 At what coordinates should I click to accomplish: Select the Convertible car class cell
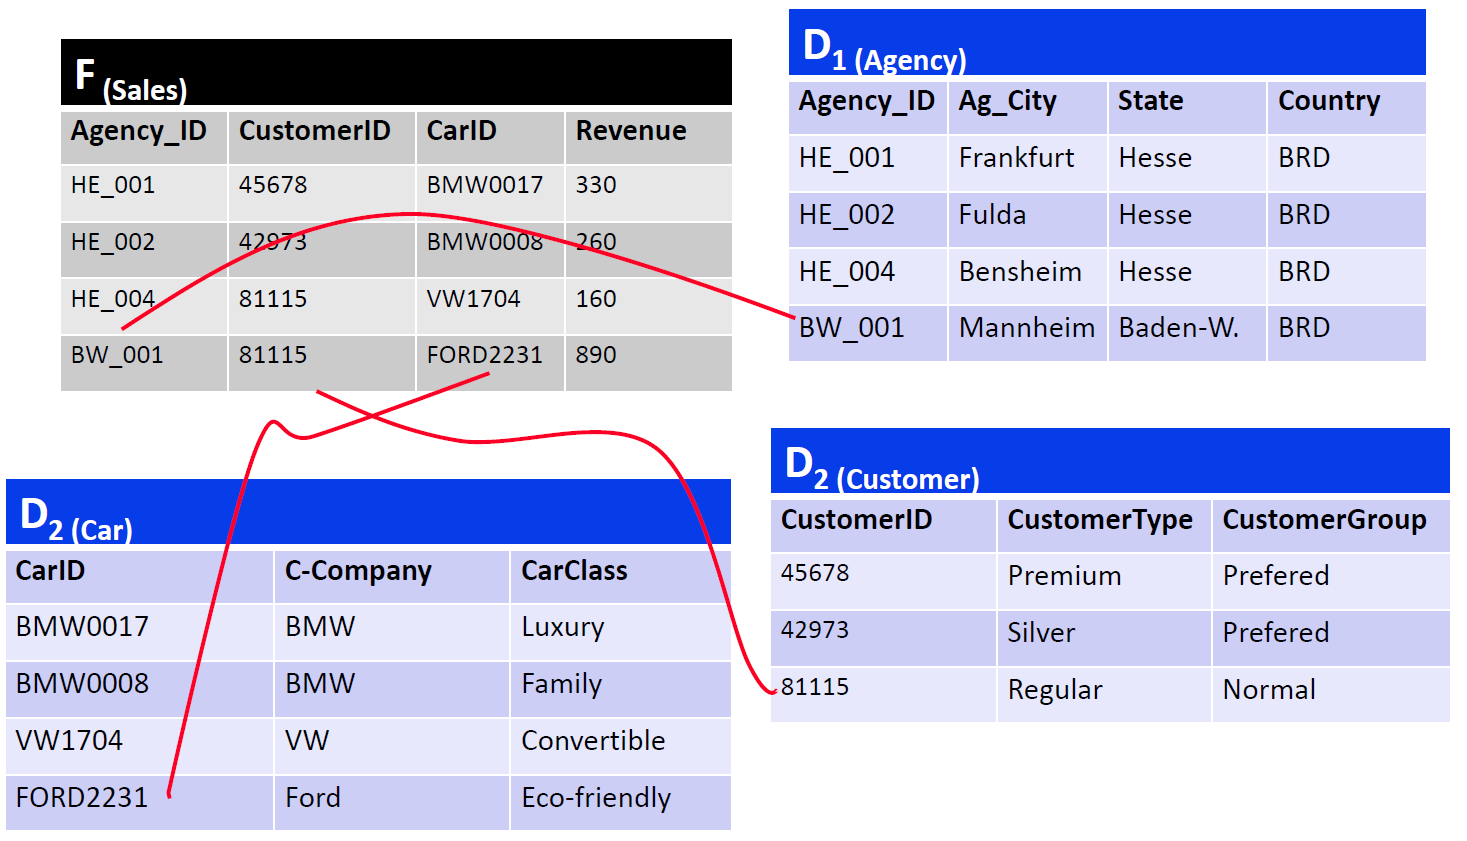point(593,741)
